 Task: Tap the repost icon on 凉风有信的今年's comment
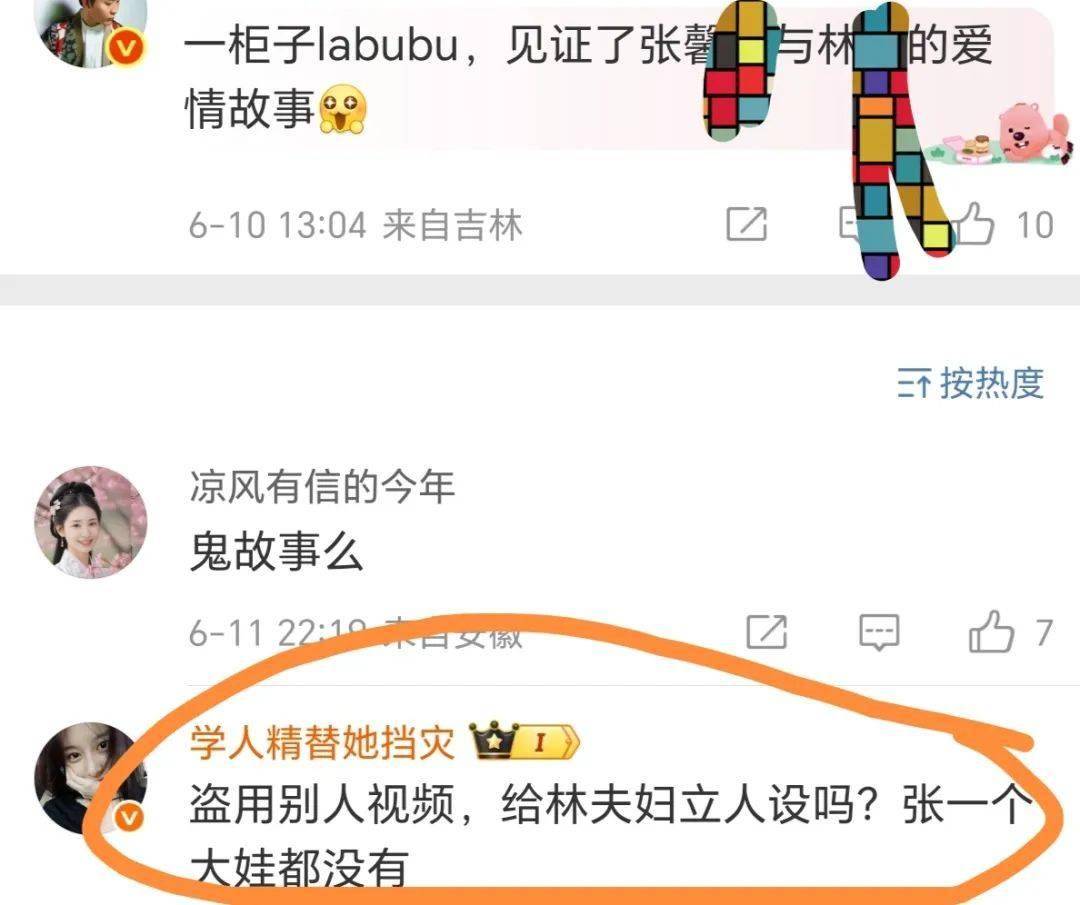(767, 631)
